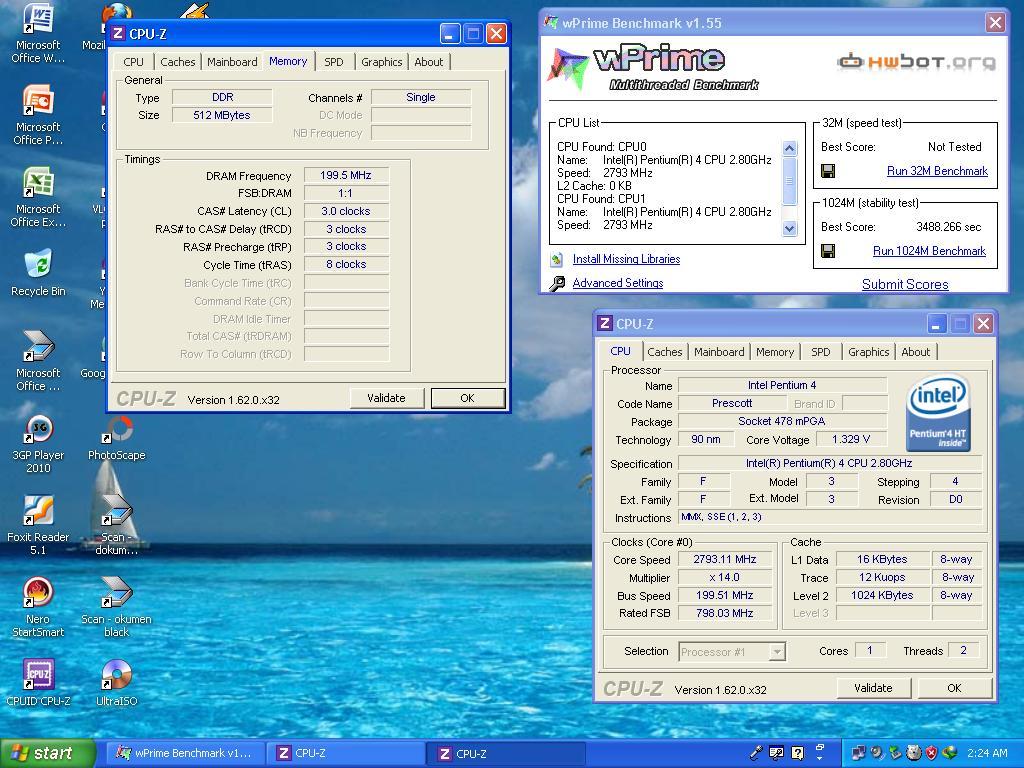Open Caches tab in Memory CPU-Z window
The height and width of the screenshot is (768, 1024).
click(178, 62)
